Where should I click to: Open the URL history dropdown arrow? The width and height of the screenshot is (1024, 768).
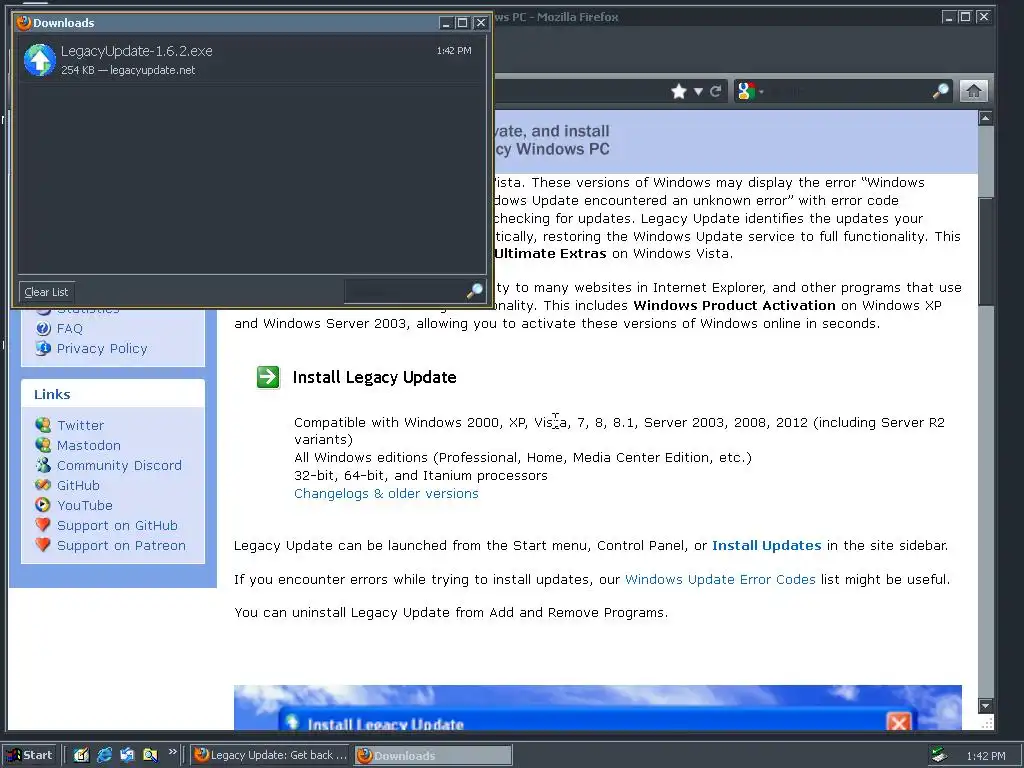698,91
